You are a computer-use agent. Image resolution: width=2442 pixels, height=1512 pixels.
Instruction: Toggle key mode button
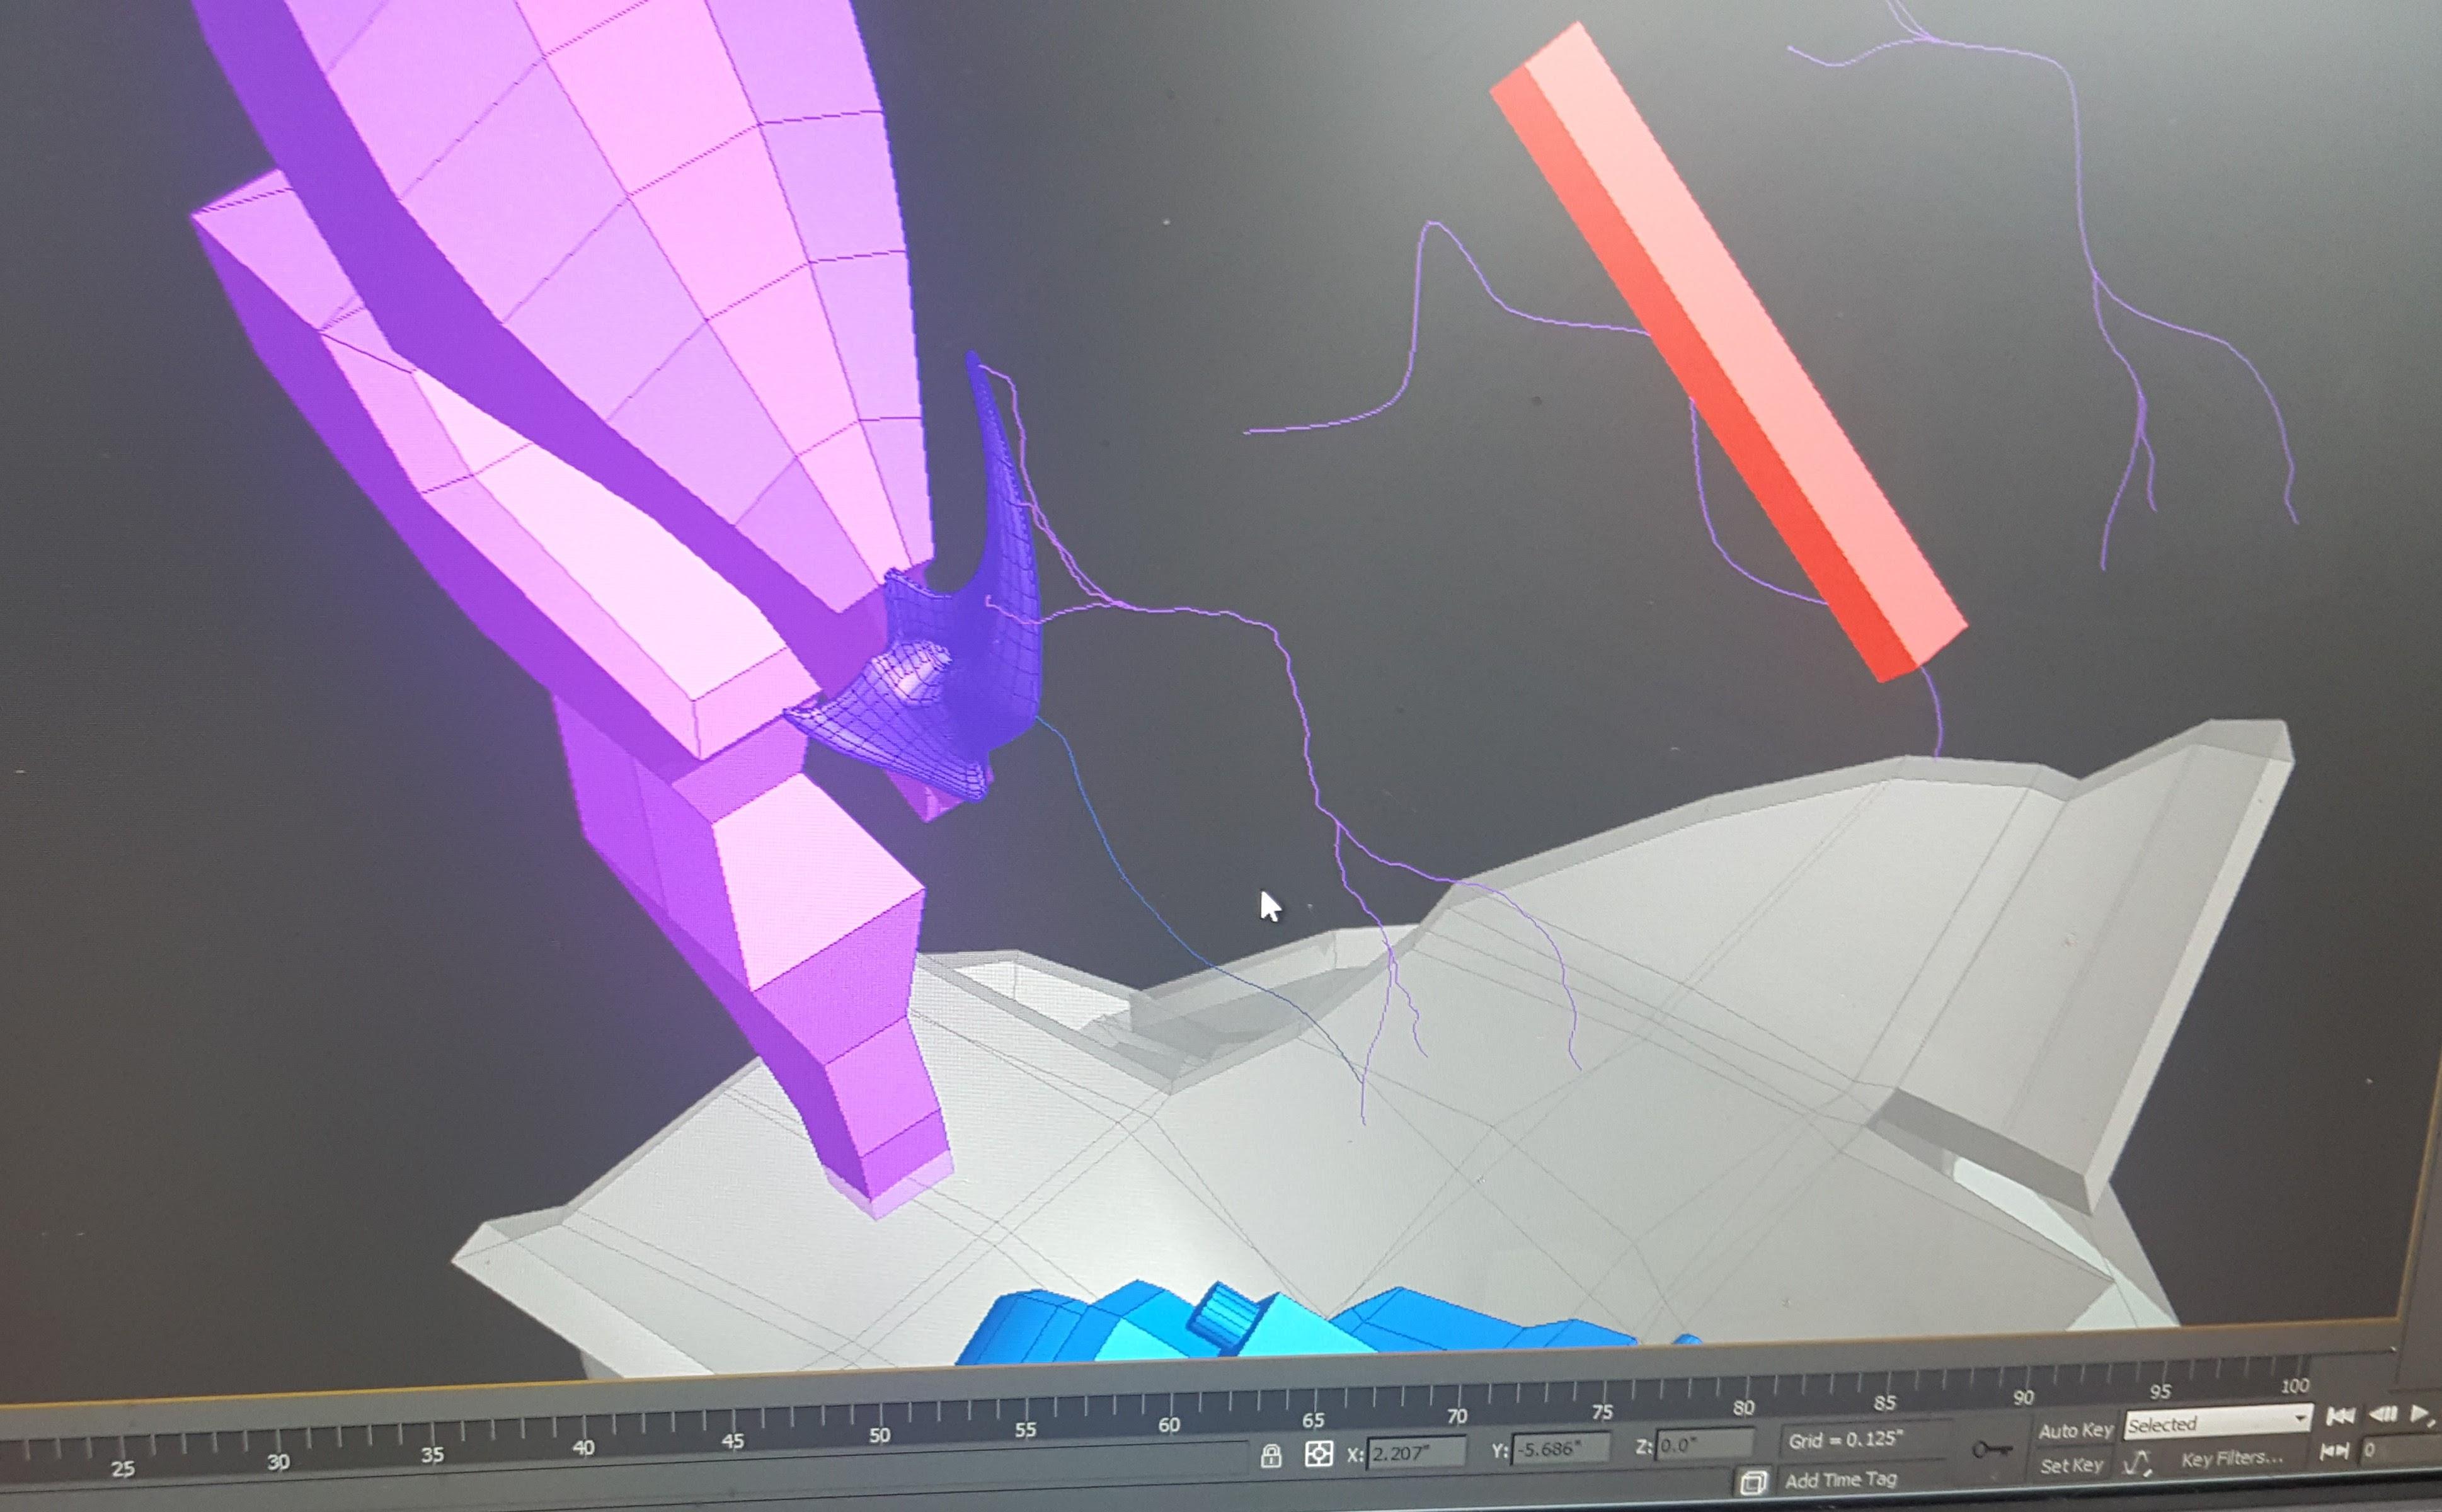(x=2334, y=1452)
